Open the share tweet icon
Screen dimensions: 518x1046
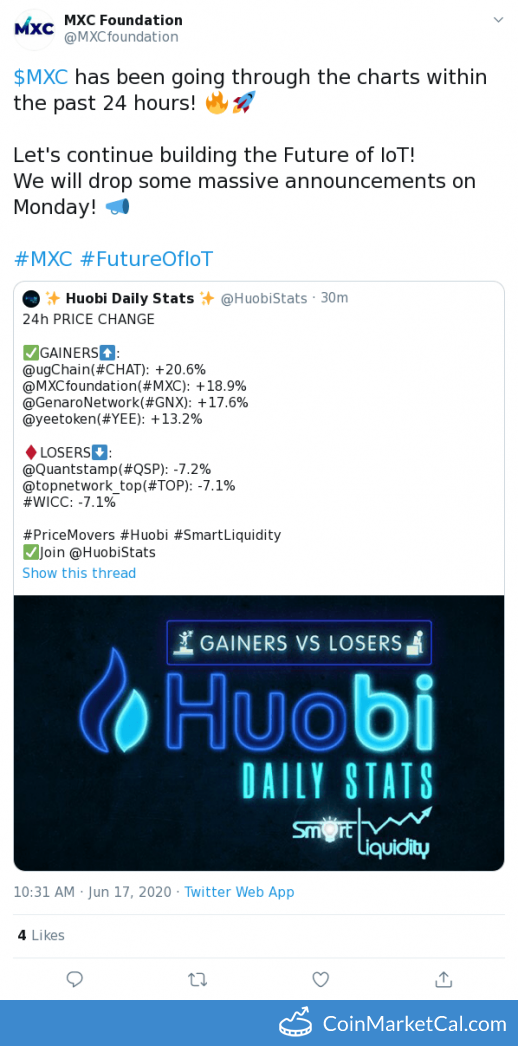tap(443, 979)
